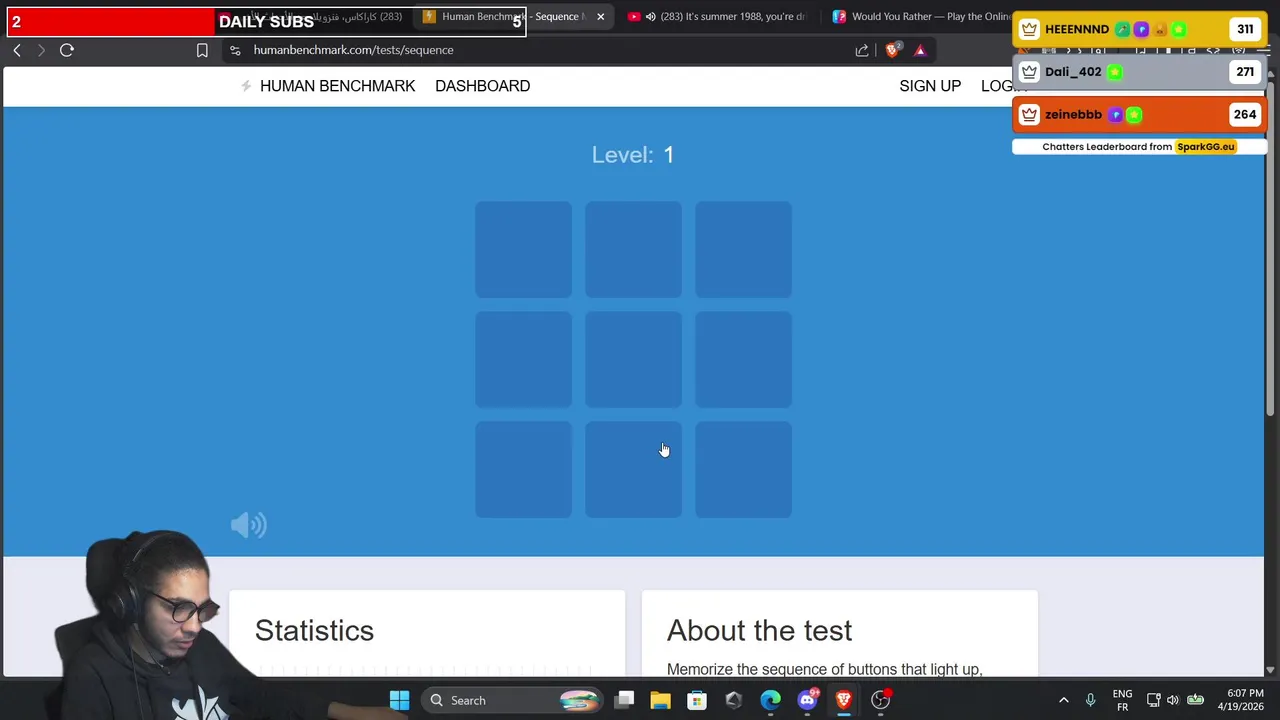
Task: Expand the hidden system tray icons
Action: [x=1063, y=700]
